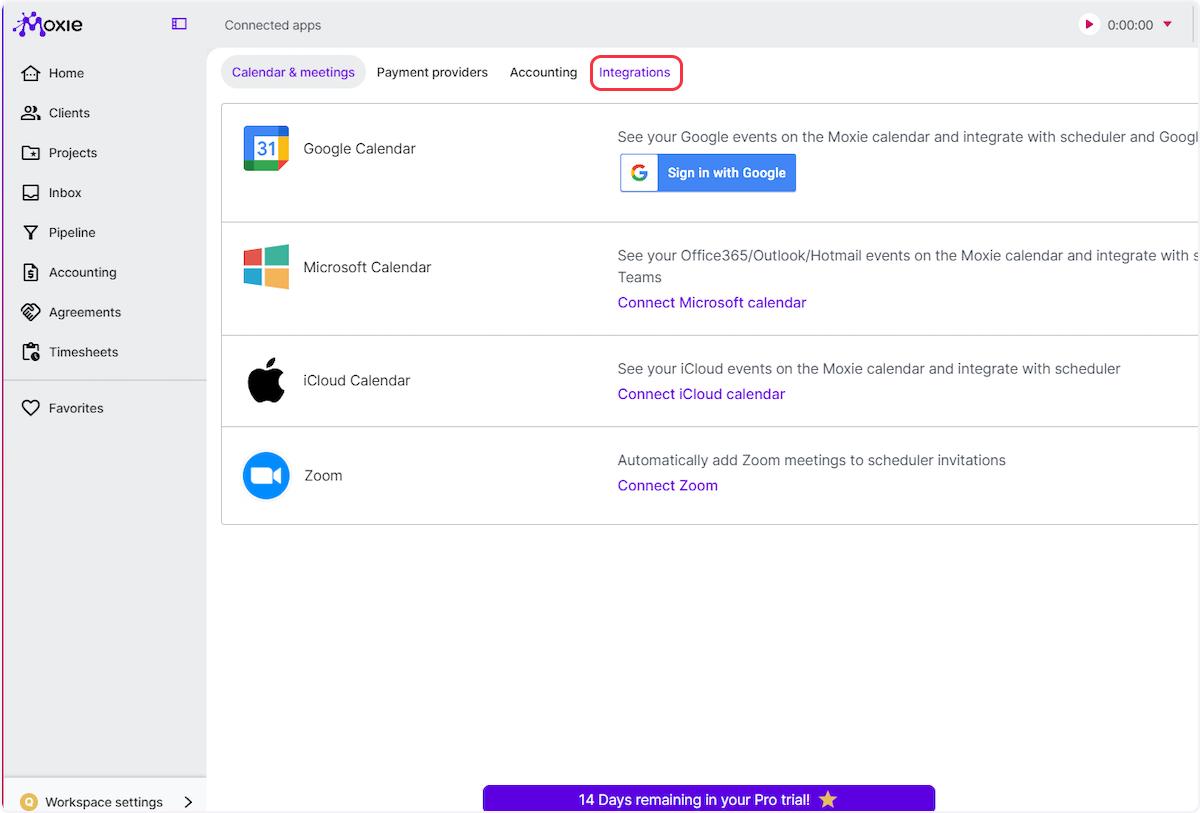Image resolution: width=1200 pixels, height=813 pixels.
Task: Open Workspace settings label
Action: click(x=104, y=802)
